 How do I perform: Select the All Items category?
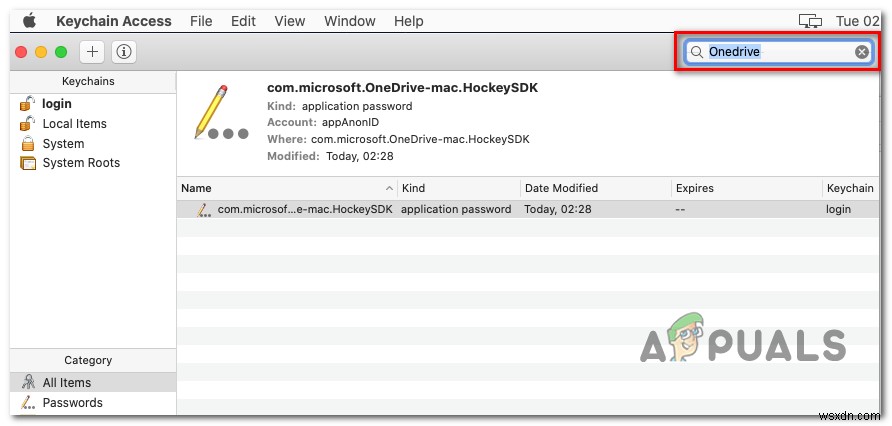[x=93, y=382]
